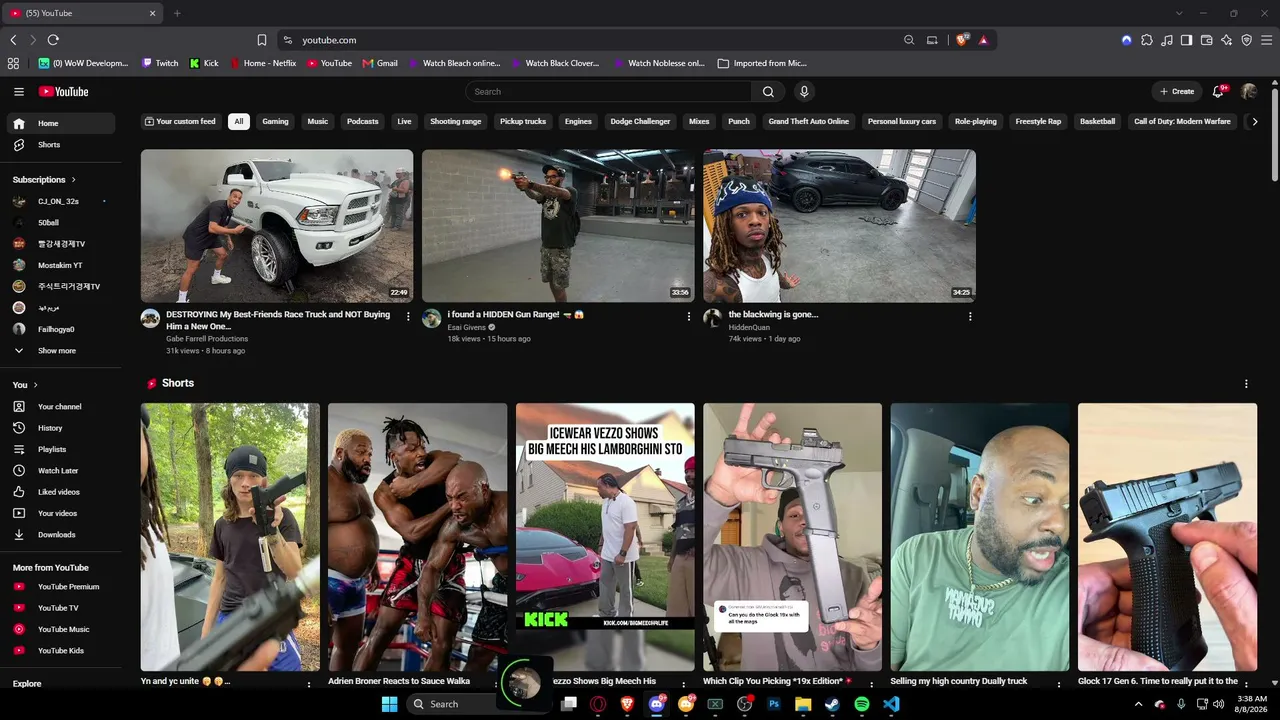Play the DESTROYING My Best-Friends Race Truck thumbnail
The height and width of the screenshot is (720, 1280).
pos(277,226)
